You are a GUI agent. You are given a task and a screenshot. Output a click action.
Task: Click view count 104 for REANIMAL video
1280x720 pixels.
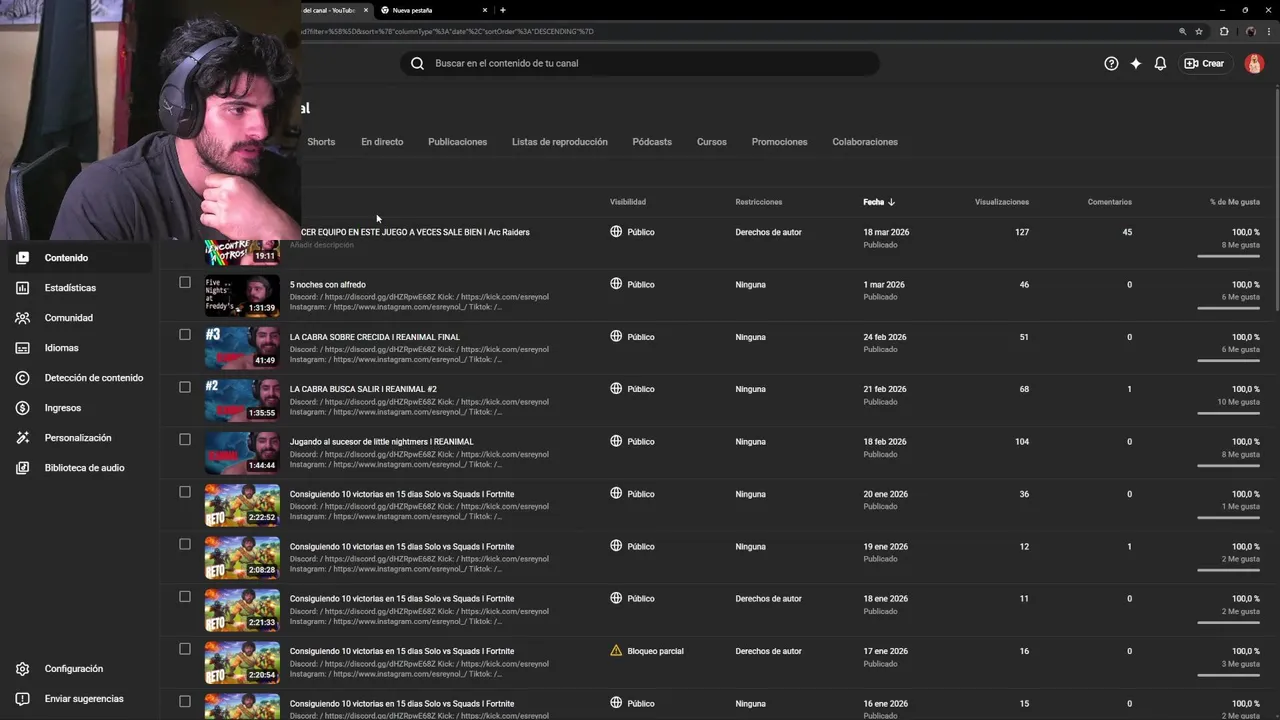(x=1021, y=442)
